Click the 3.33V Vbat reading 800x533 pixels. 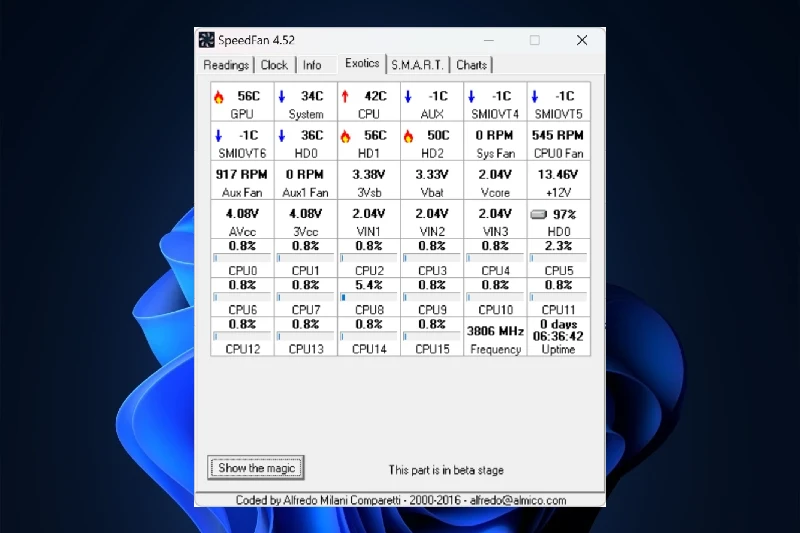click(x=432, y=175)
